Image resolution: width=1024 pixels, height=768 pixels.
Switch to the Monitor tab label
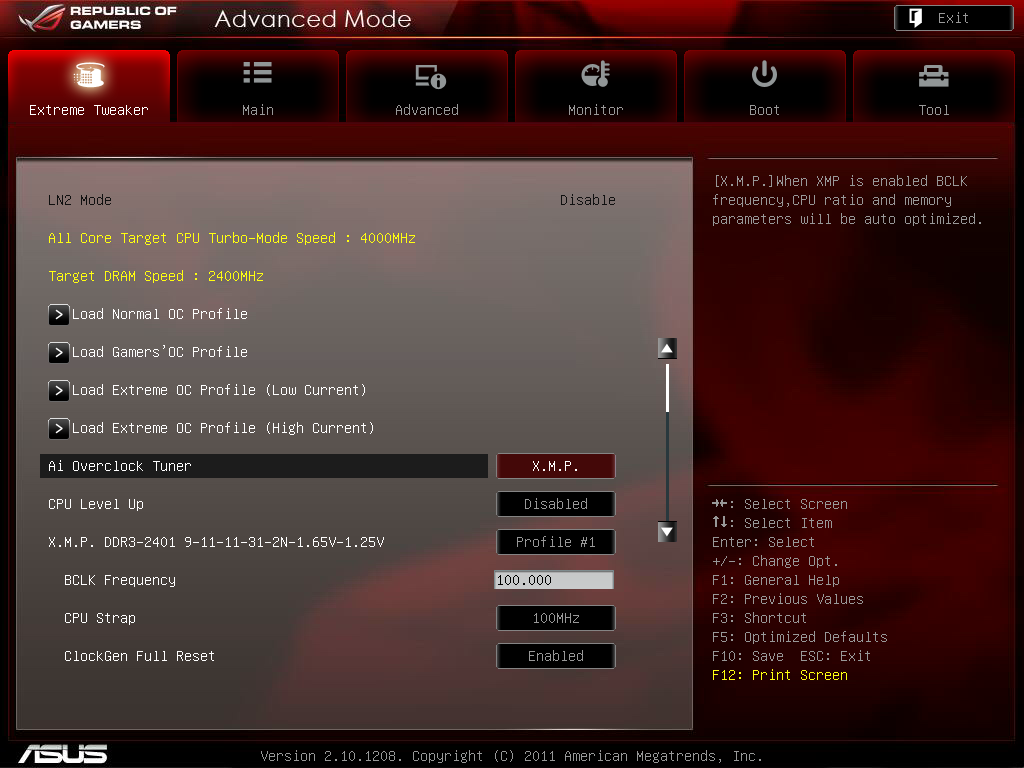pos(595,110)
